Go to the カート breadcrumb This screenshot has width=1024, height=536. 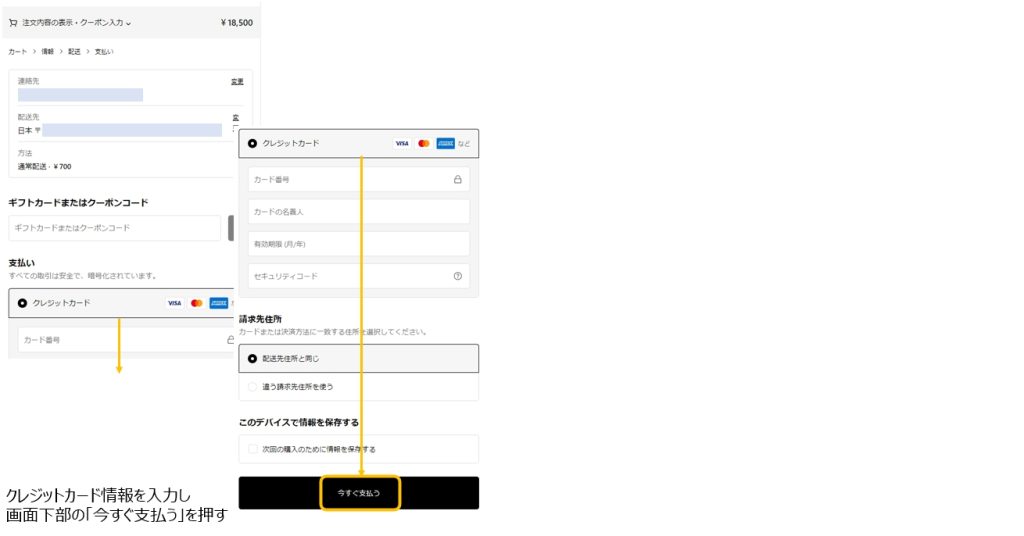tap(18, 52)
